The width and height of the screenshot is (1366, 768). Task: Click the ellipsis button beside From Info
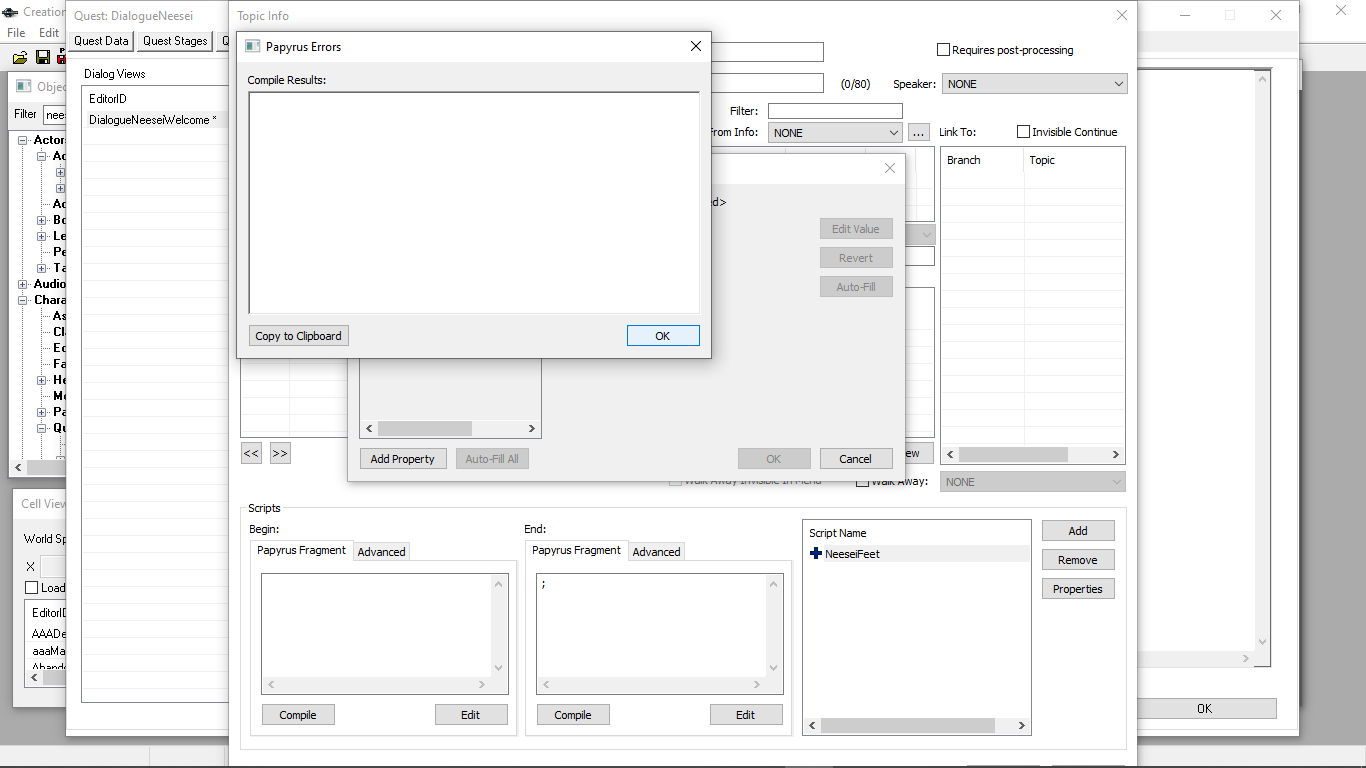(x=919, y=132)
